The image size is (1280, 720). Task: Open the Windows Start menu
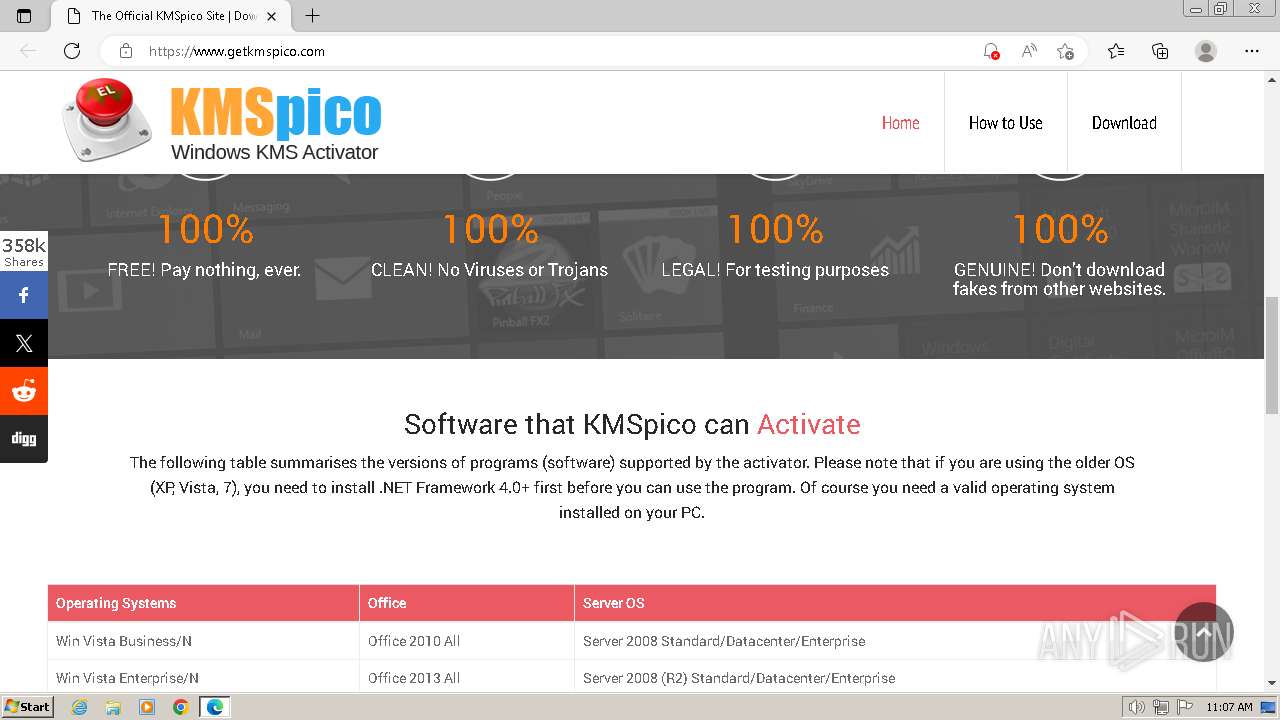(x=27, y=707)
